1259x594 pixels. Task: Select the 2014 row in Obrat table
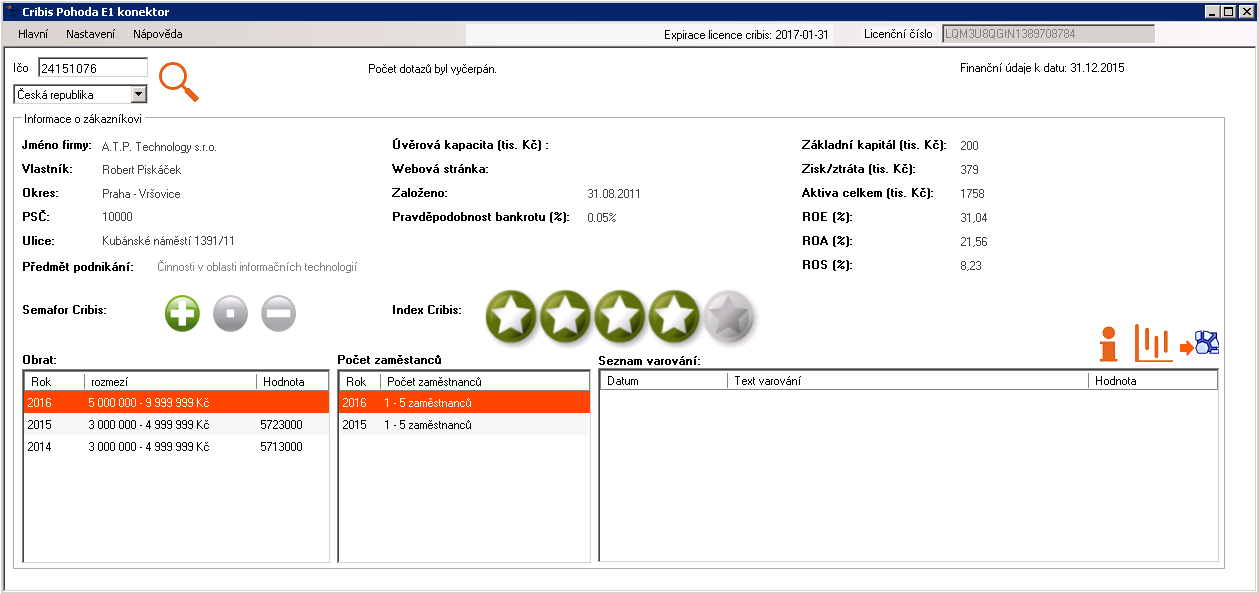click(x=176, y=447)
